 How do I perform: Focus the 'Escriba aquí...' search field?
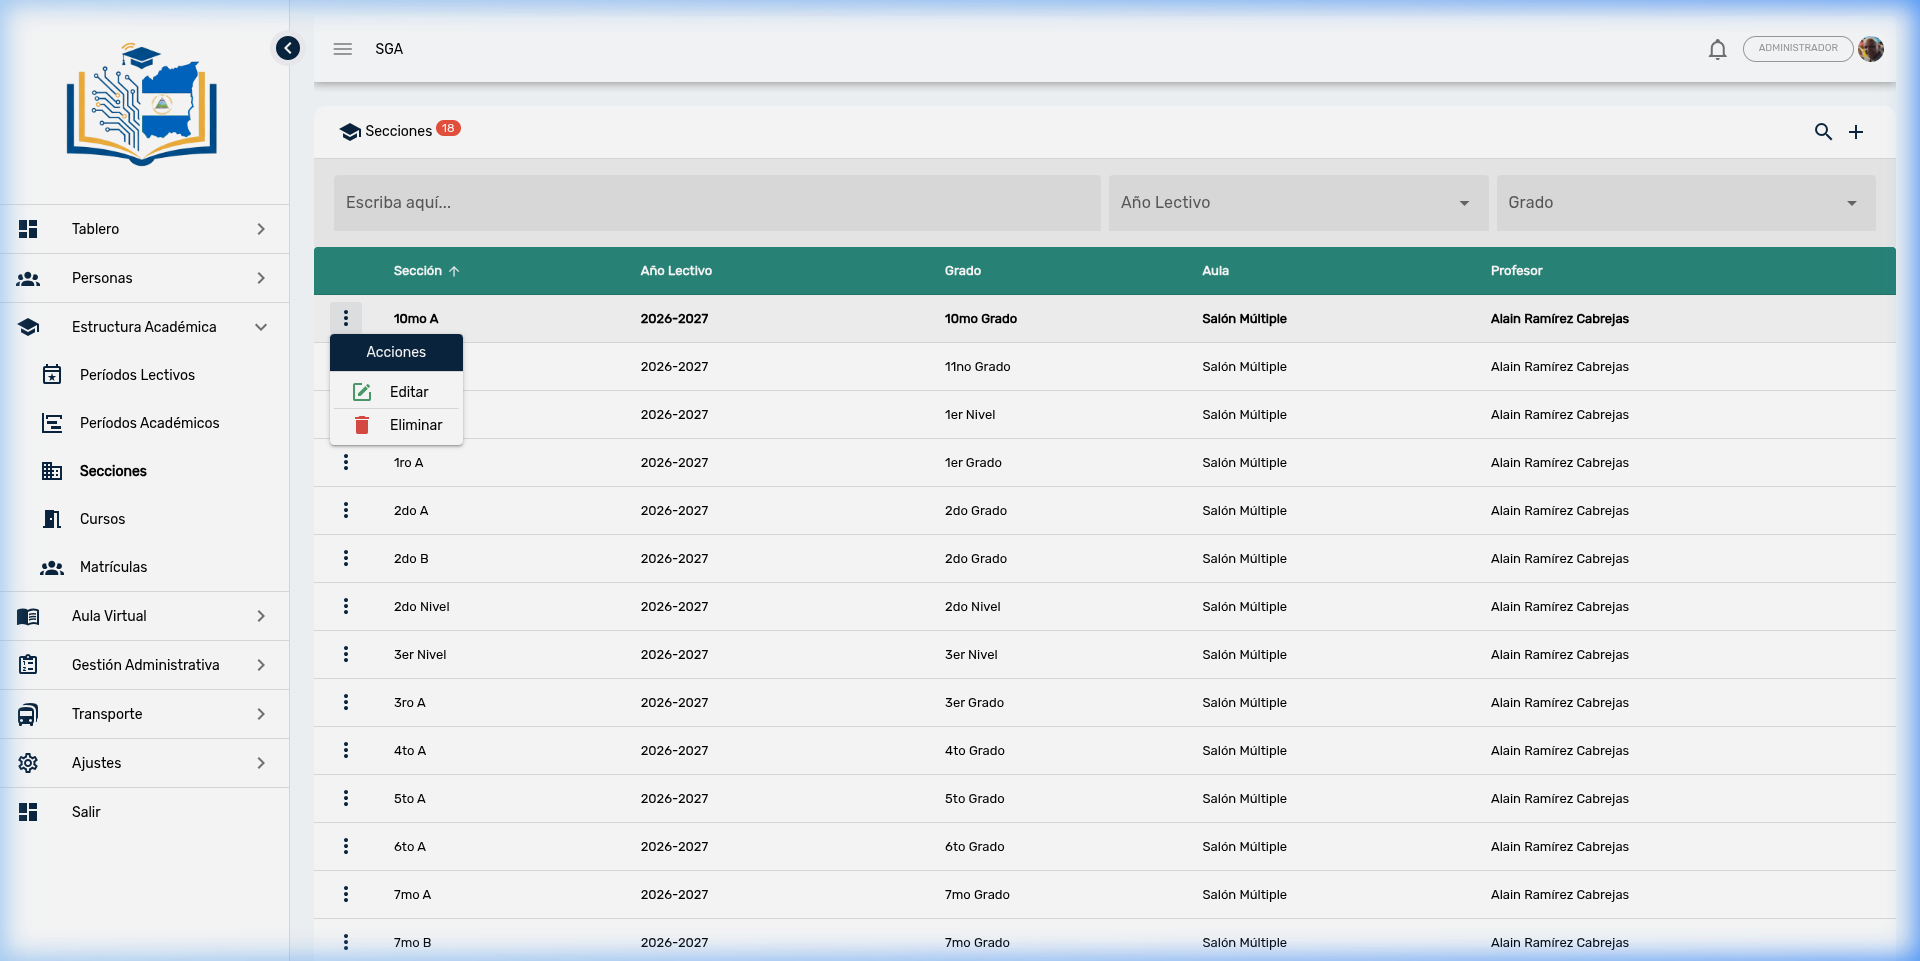(716, 203)
